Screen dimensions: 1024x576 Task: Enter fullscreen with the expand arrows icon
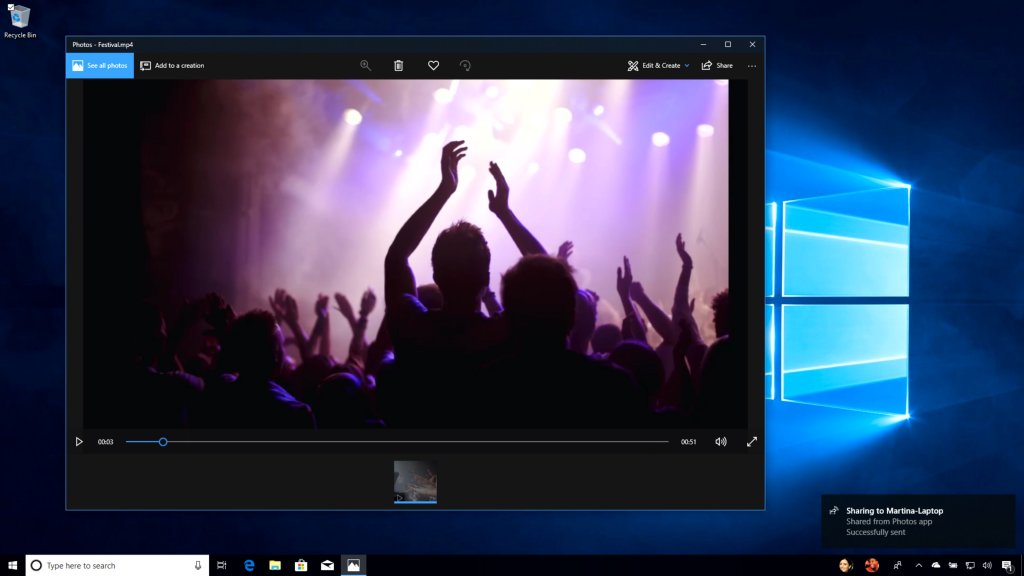[752, 441]
